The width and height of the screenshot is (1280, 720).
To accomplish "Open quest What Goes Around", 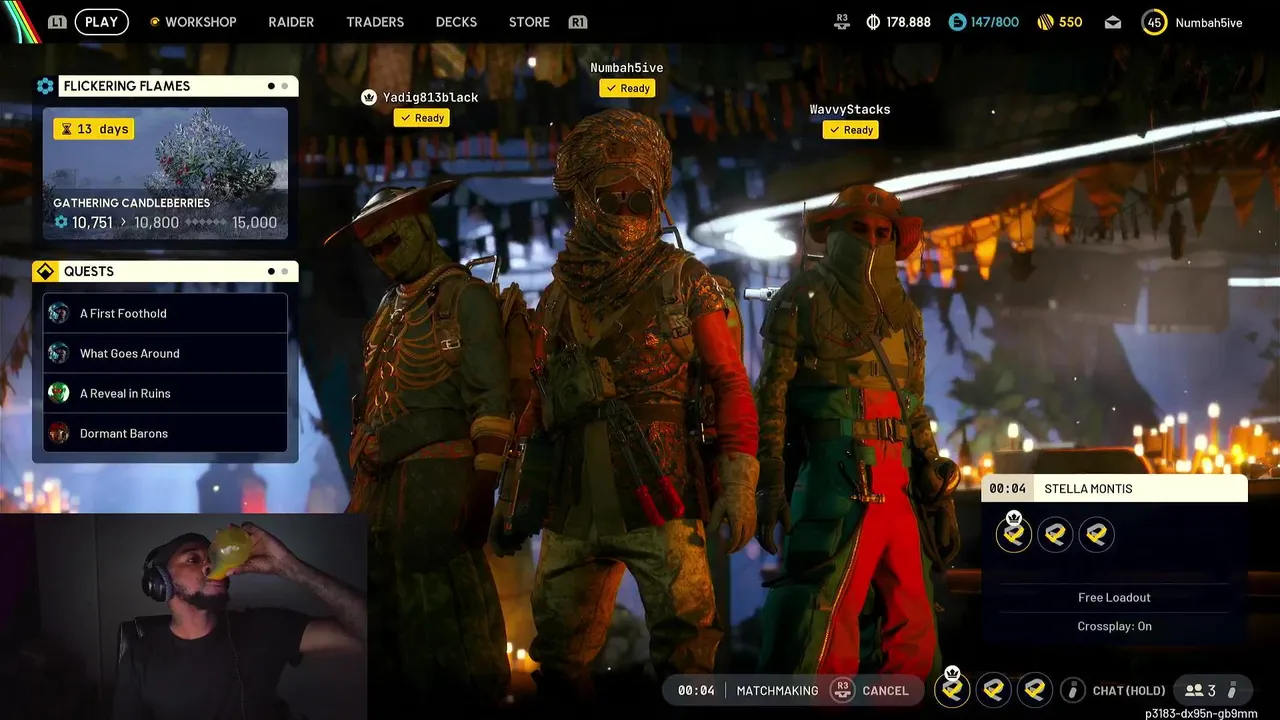I will pos(165,353).
